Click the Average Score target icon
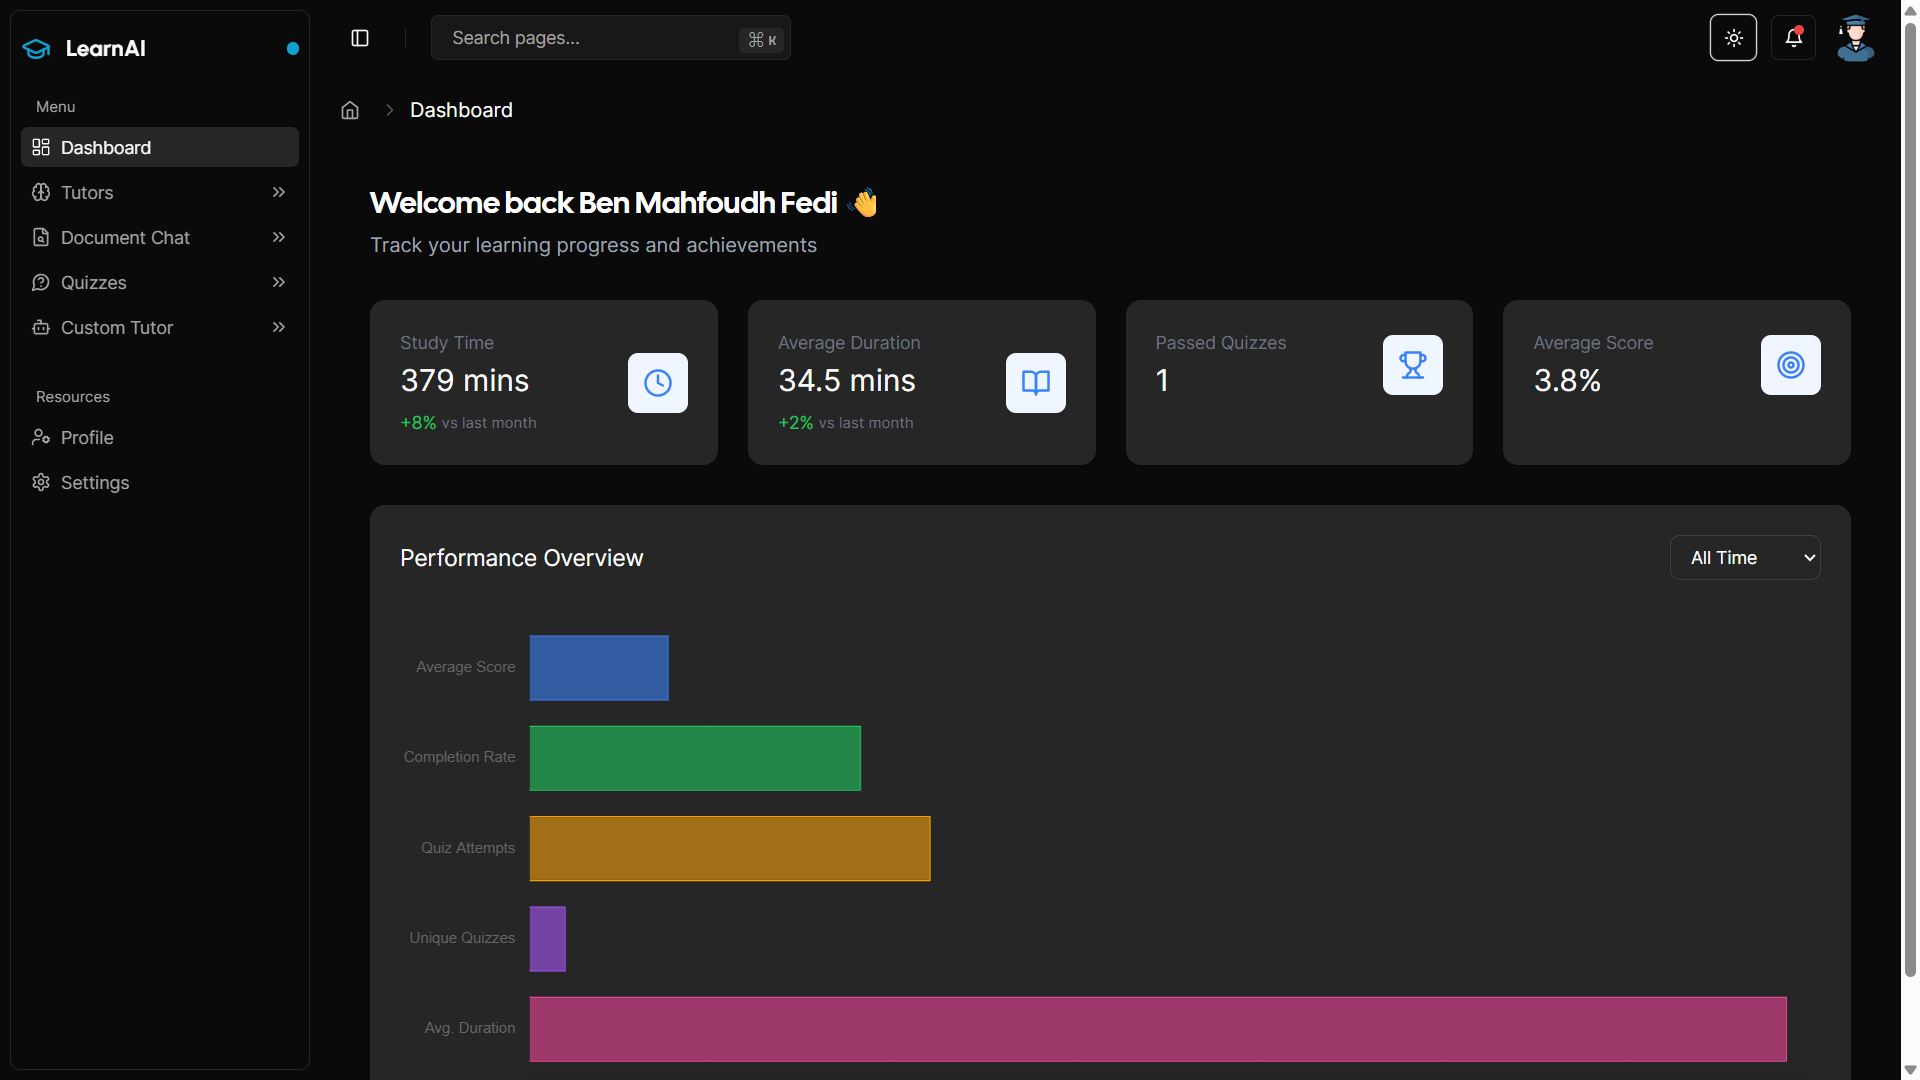Image resolution: width=1920 pixels, height=1080 pixels. 1790,365
